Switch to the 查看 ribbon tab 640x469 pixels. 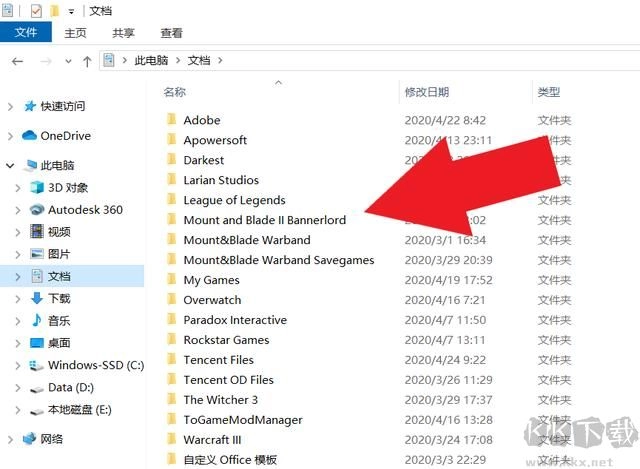pos(171,32)
